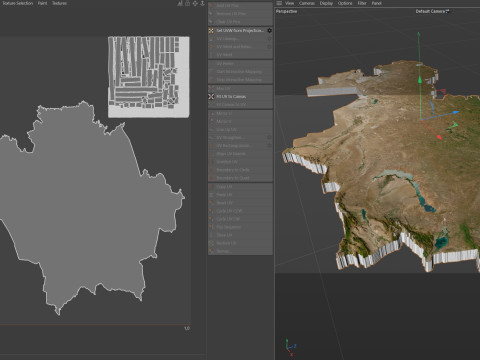Click the Align UV Islands command
The height and width of the screenshot is (360, 480).
[240, 154]
